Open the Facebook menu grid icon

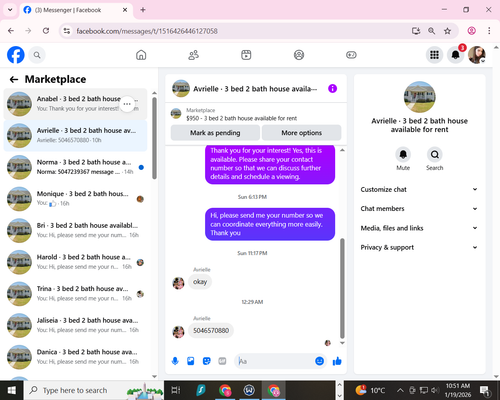(434, 55)
